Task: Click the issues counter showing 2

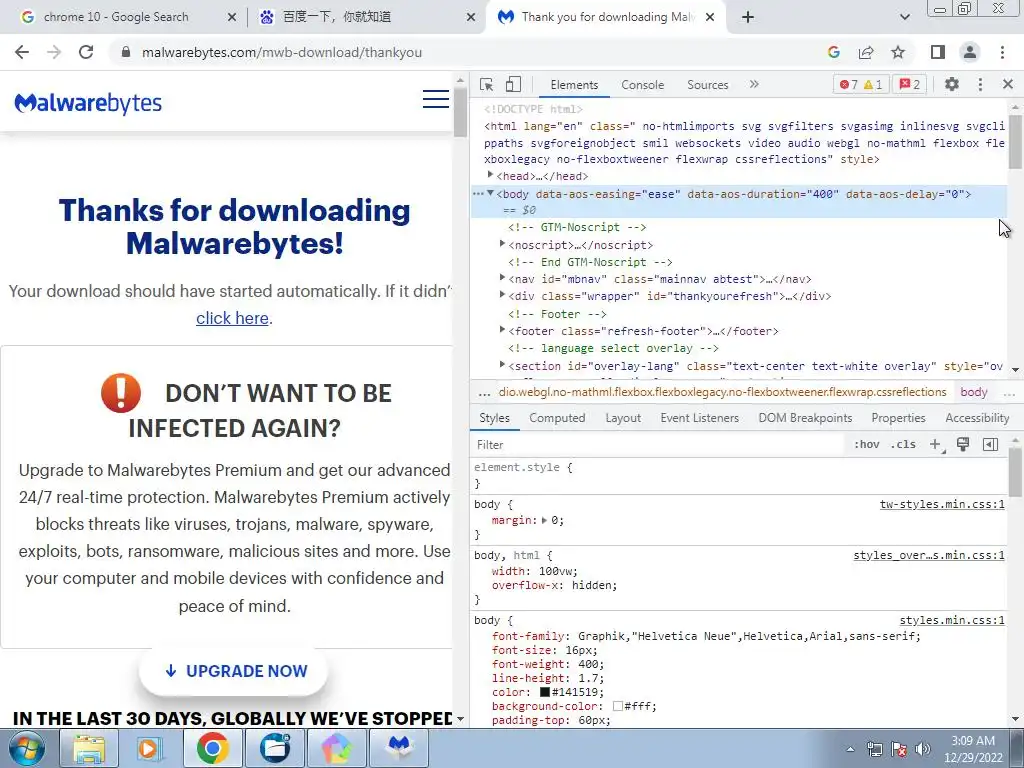Action: 909,84
